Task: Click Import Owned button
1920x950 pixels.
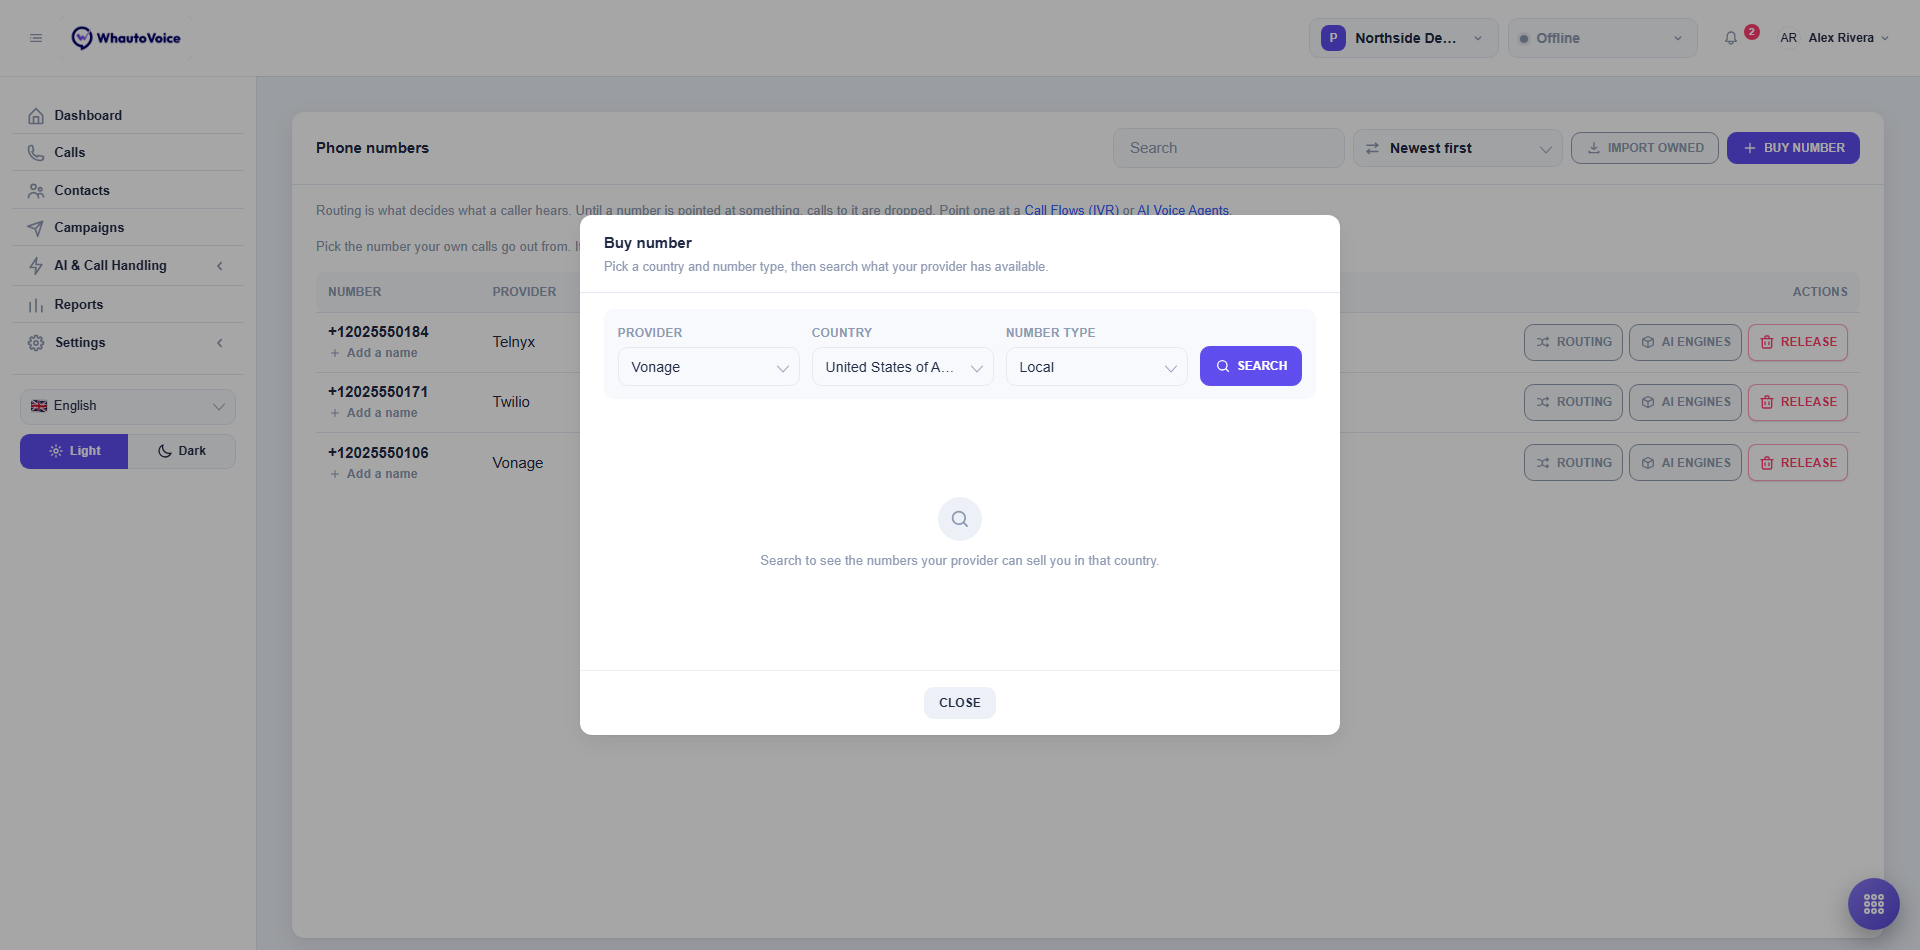Action: (1645, 148)
